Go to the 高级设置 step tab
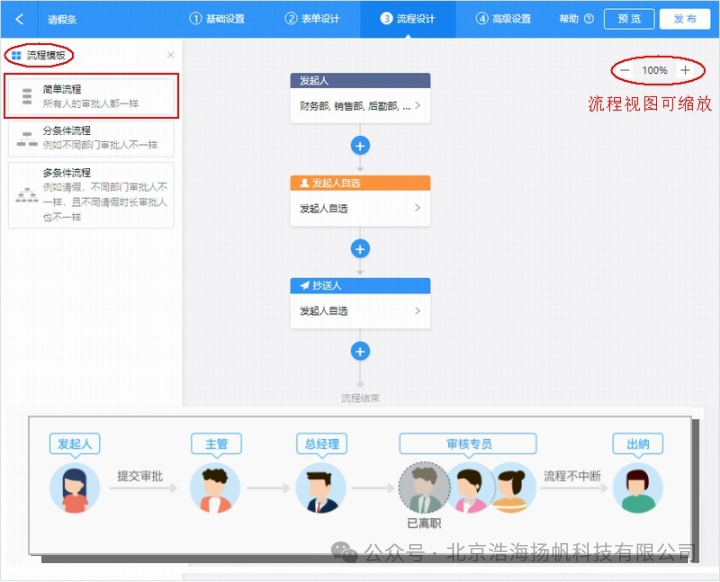The height and width of the screenshot is (582, 720). (x=503, y=19)
